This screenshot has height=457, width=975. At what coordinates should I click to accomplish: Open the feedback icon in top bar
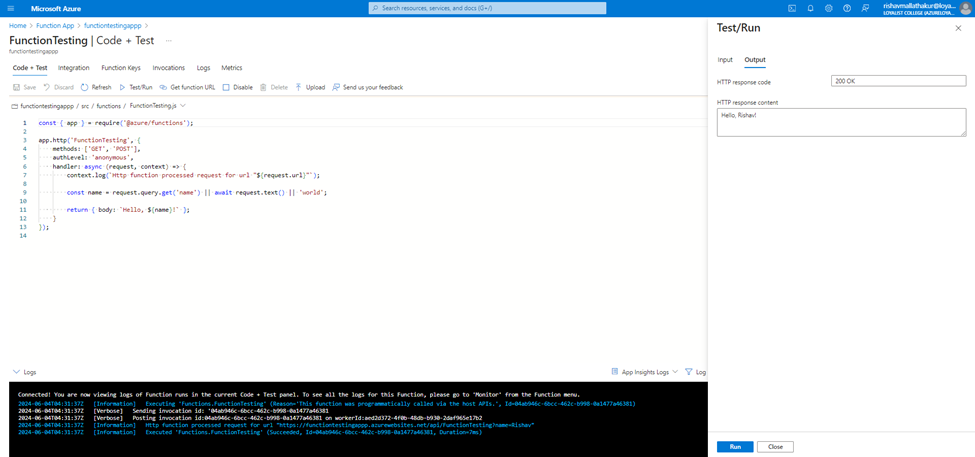[x=865, y=8]
